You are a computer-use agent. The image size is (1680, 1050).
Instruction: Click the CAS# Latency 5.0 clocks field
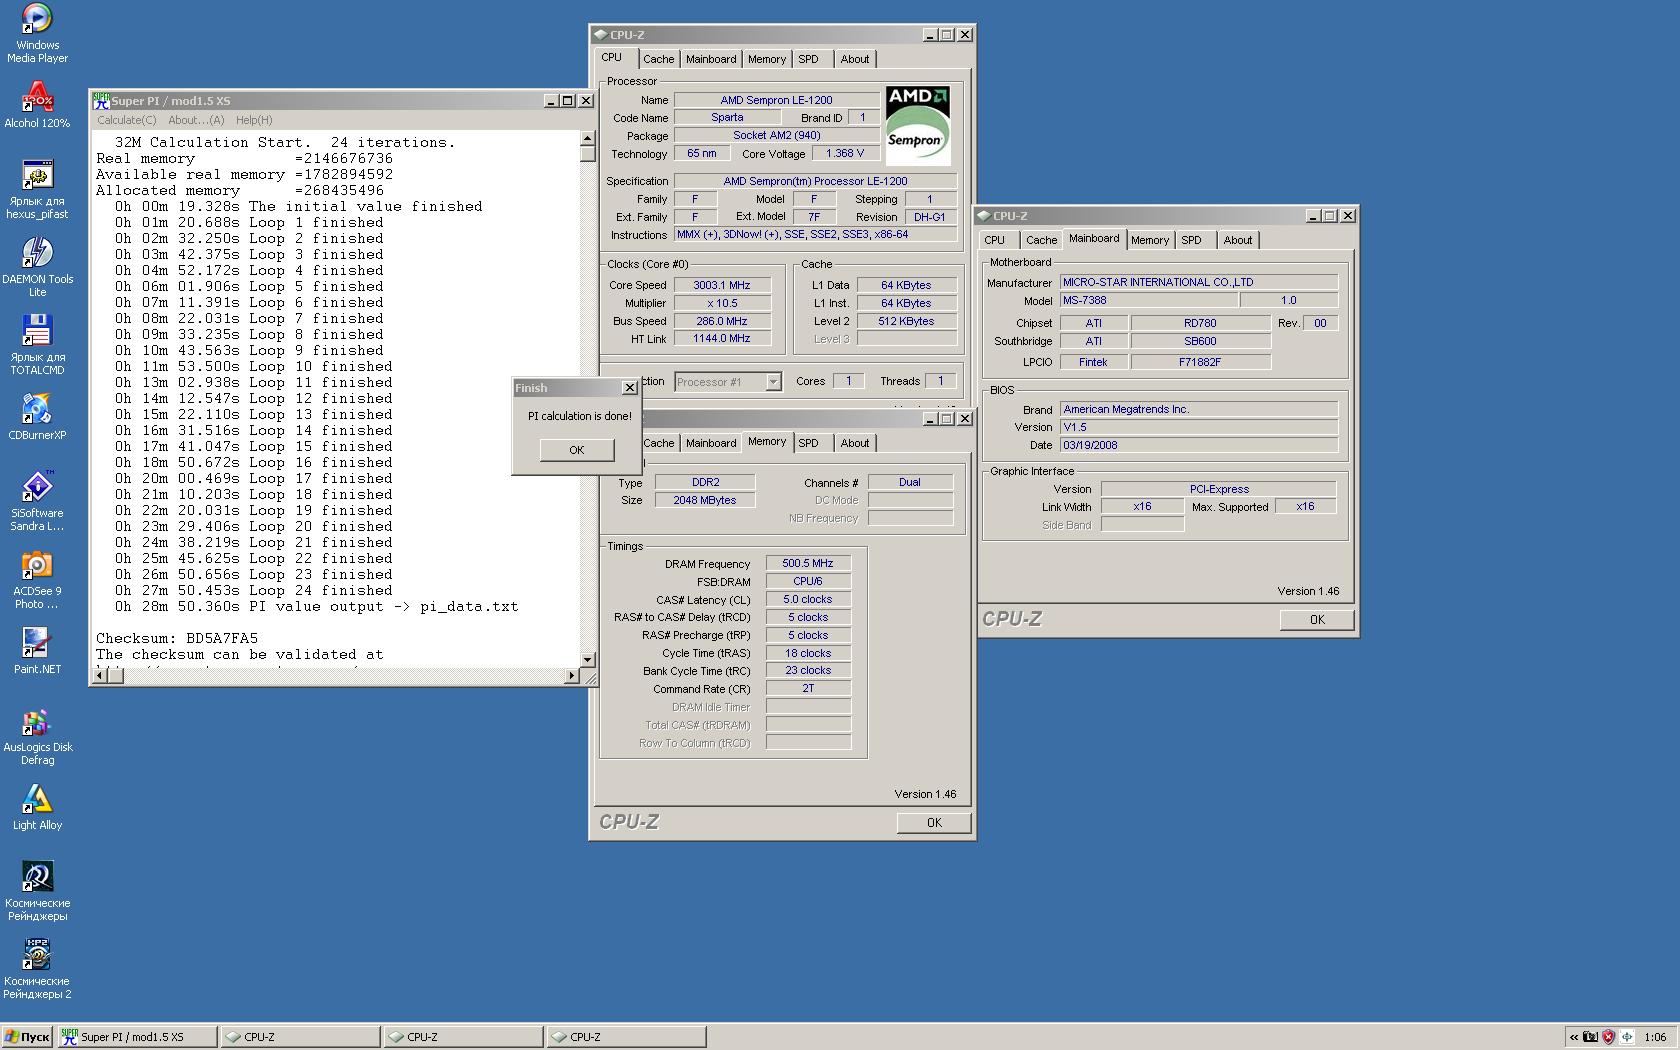[x=808, y=599]
